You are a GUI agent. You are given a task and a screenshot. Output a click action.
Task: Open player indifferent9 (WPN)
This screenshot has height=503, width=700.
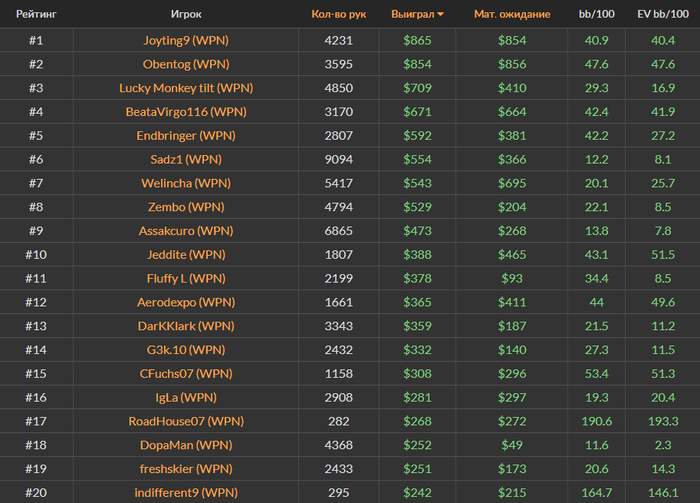[186, 493]
